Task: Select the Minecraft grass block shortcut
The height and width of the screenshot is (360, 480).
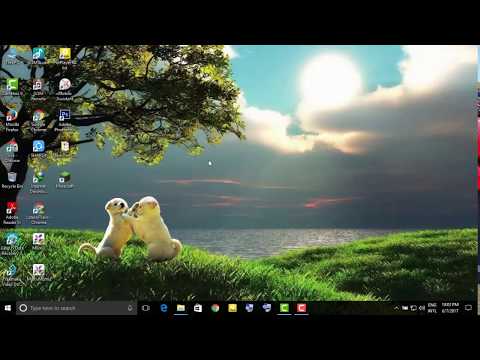Action: (64, 180)
